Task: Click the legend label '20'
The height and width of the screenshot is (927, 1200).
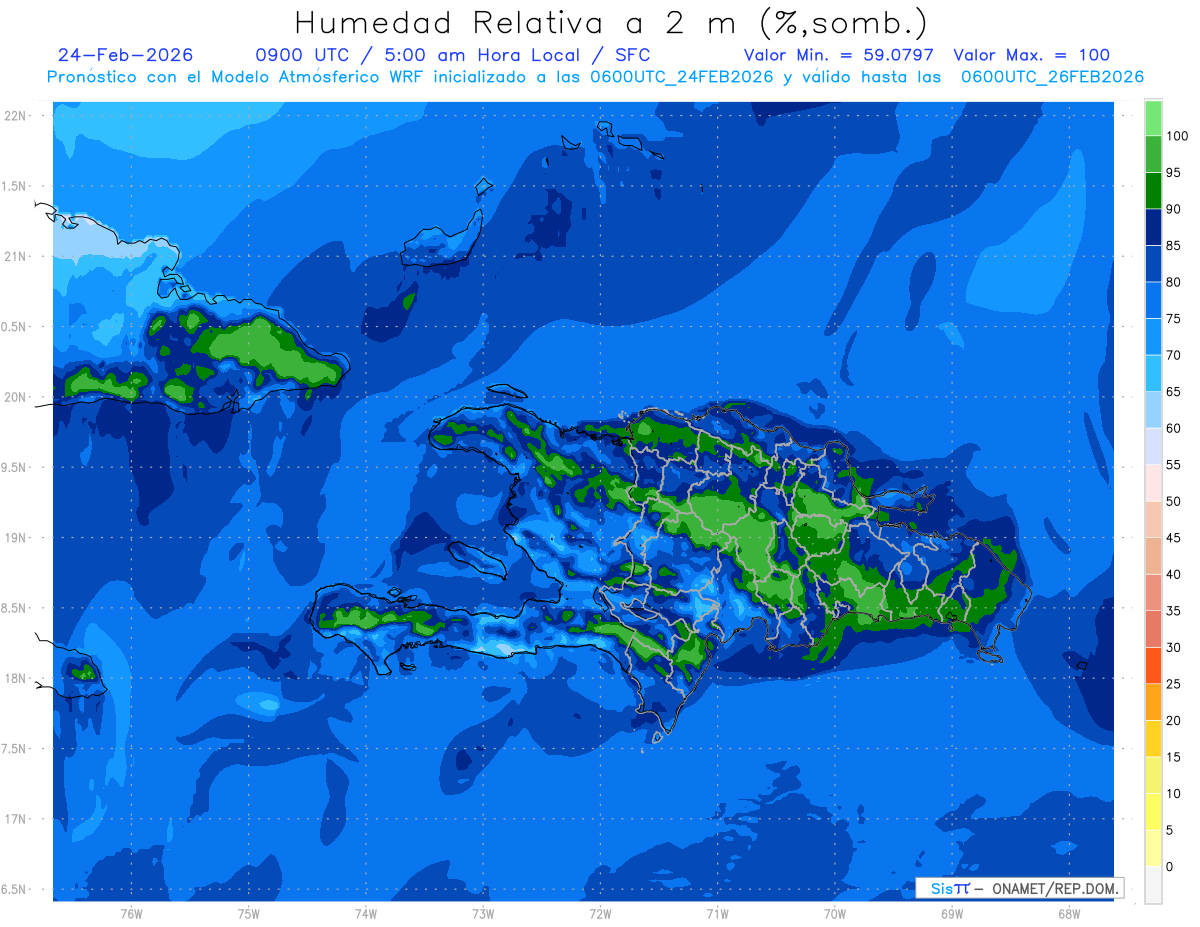Action: tap(1173, 720)
